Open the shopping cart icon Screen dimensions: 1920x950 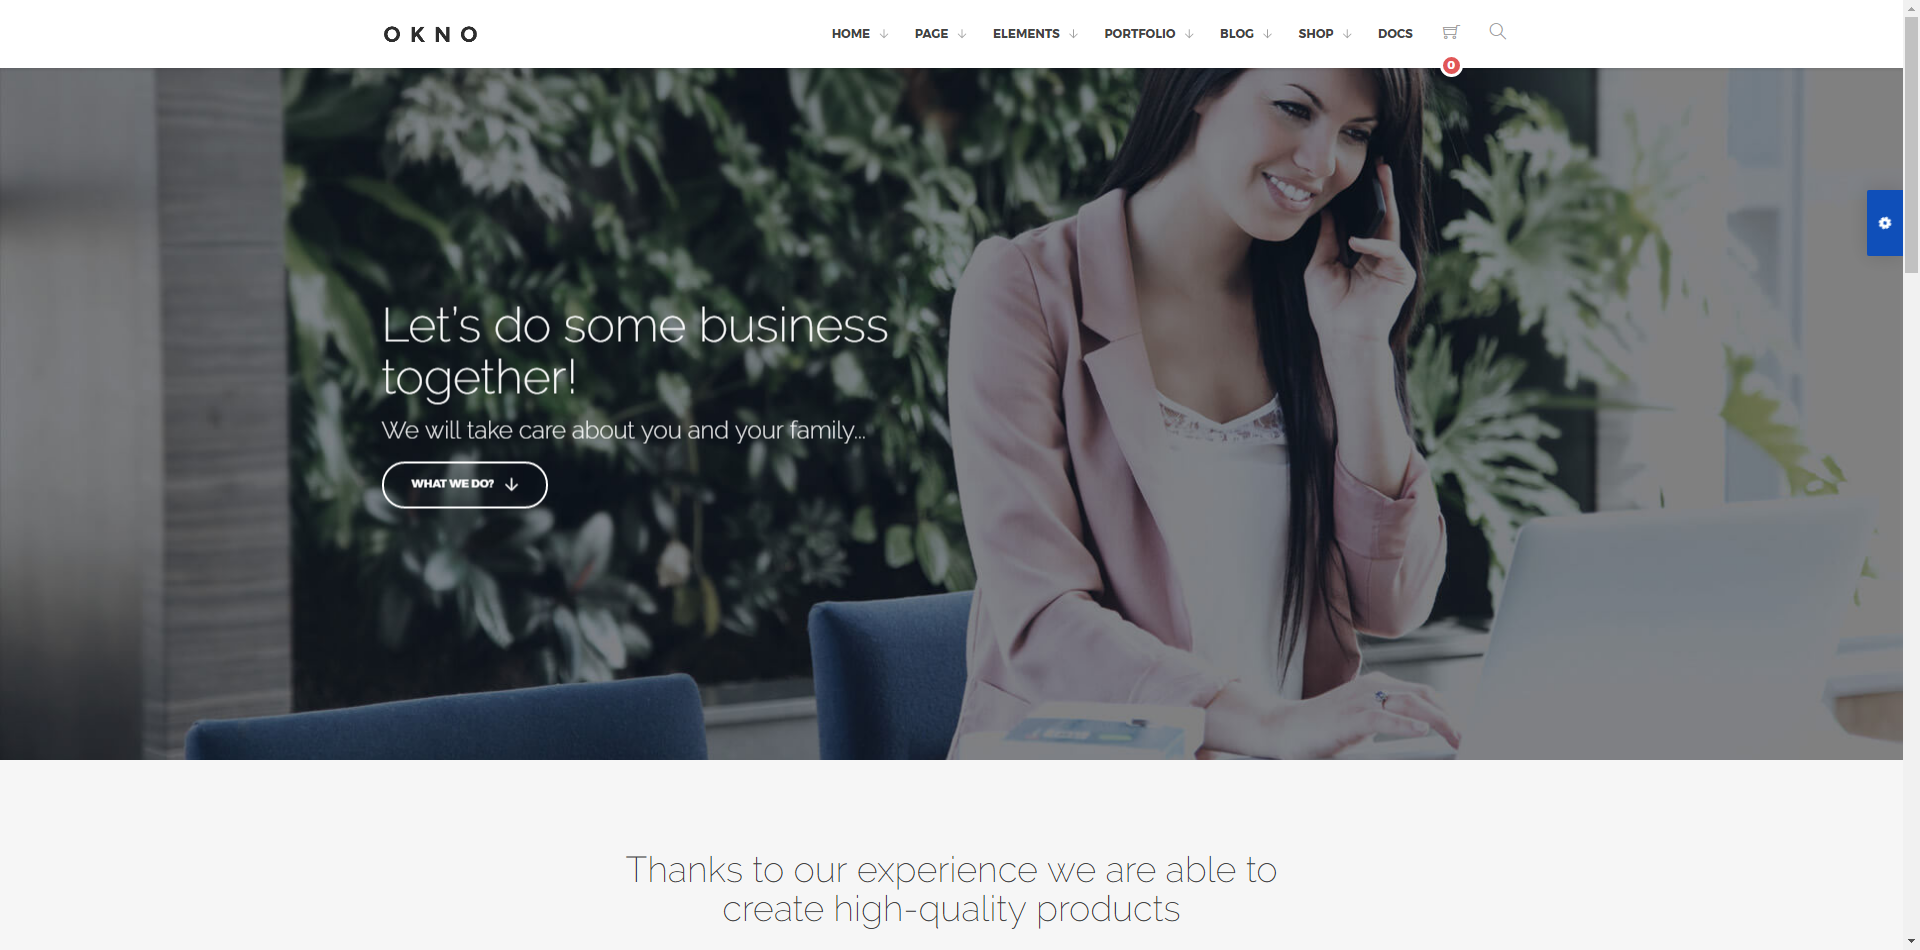1451,33
